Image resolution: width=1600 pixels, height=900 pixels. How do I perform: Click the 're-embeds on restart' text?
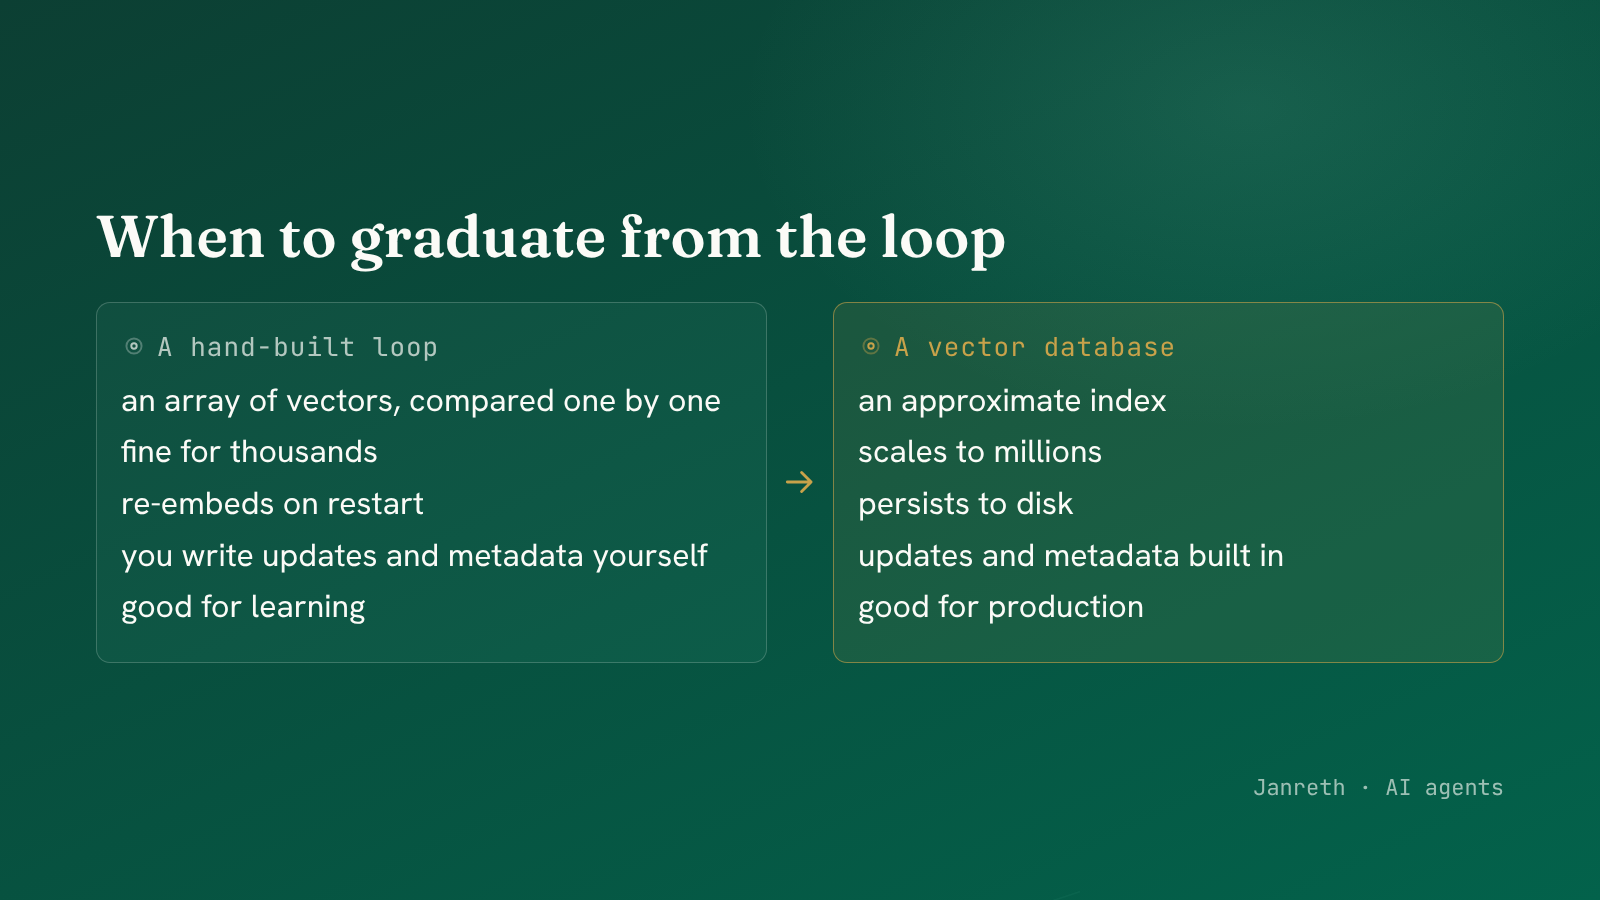272,504
